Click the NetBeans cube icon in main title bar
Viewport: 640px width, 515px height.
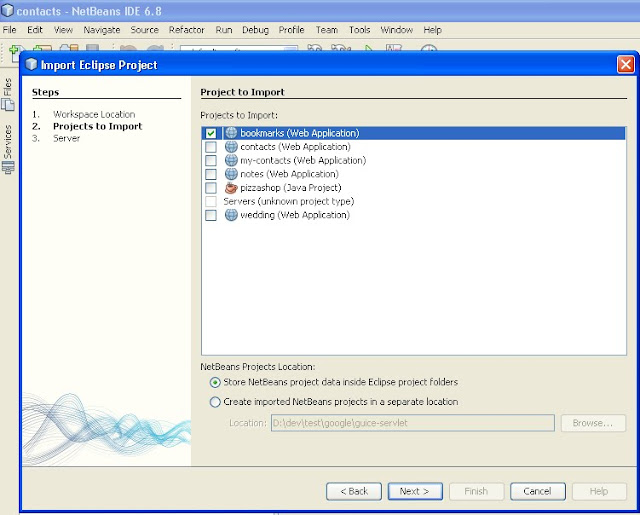point(7,10)
